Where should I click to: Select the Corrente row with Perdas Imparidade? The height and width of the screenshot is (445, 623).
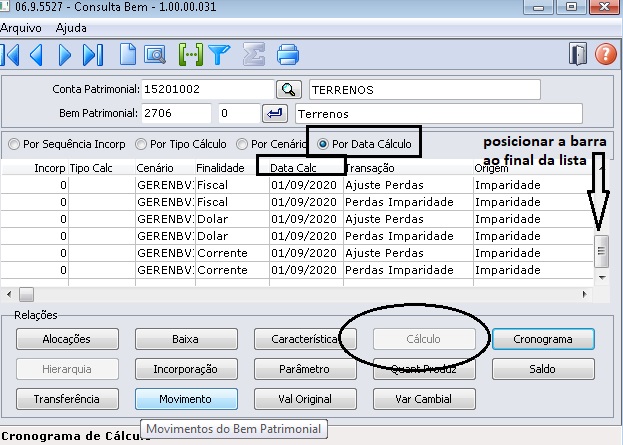click(x=297, y=271)
